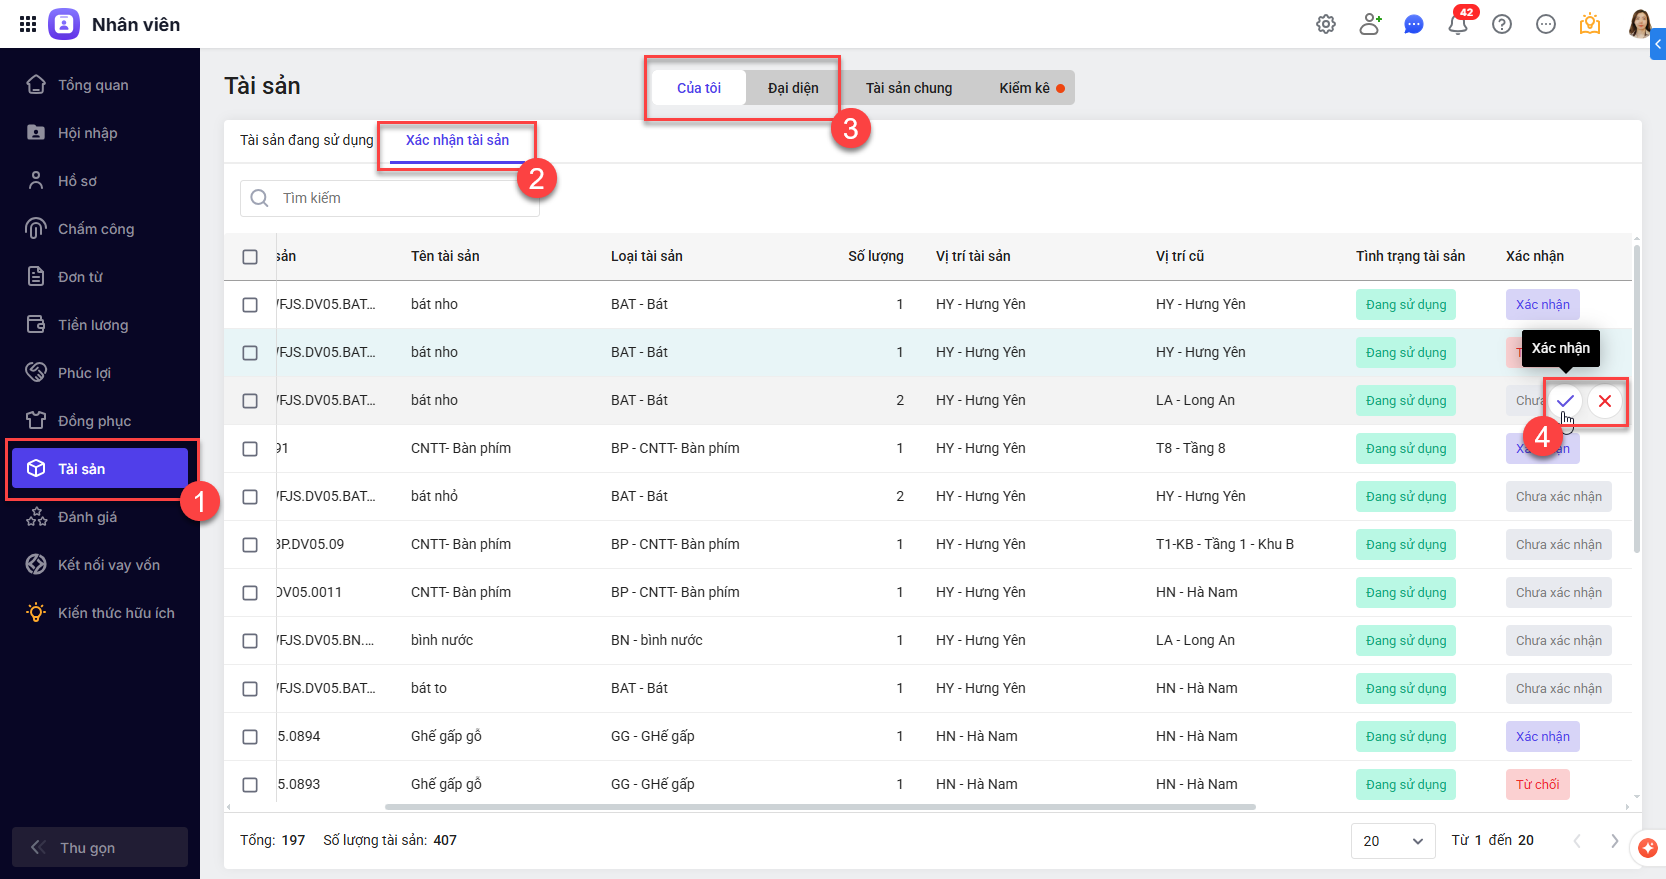Open the page size dropdown showing 20

click(1393, 841)
